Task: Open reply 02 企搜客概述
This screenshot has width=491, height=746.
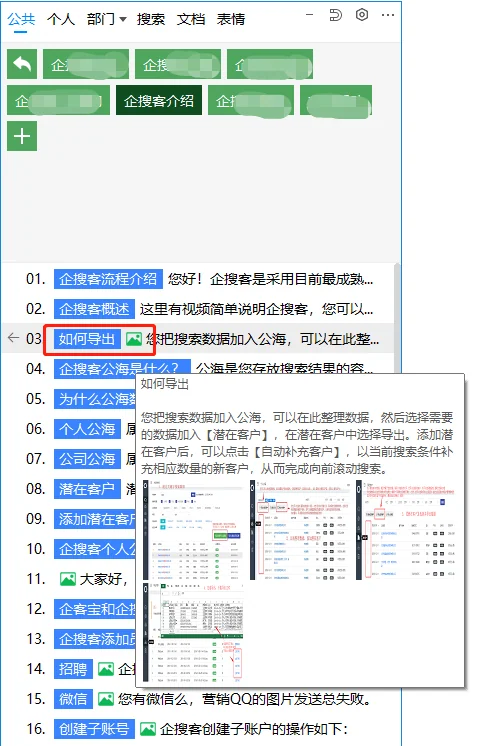Action: point(94,309)
